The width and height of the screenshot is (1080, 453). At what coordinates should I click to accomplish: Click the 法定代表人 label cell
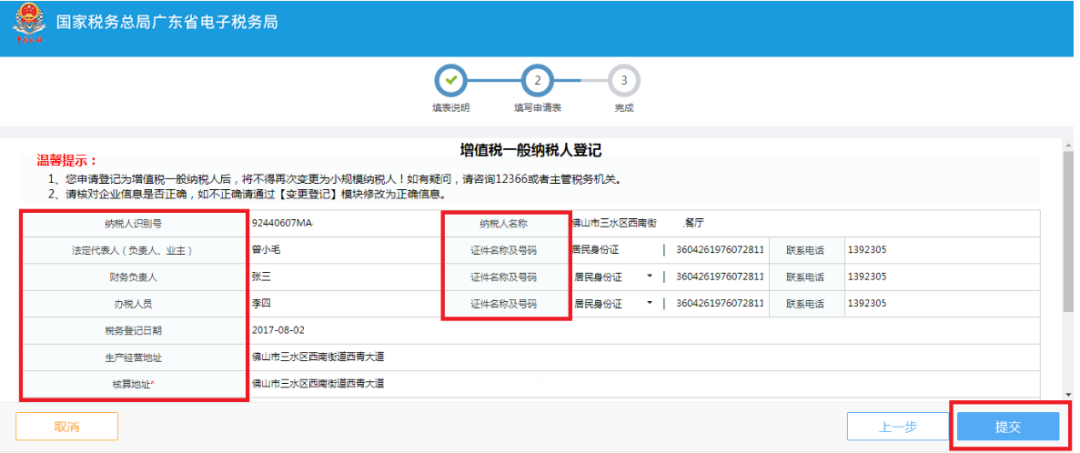click(x=134, y=250)
